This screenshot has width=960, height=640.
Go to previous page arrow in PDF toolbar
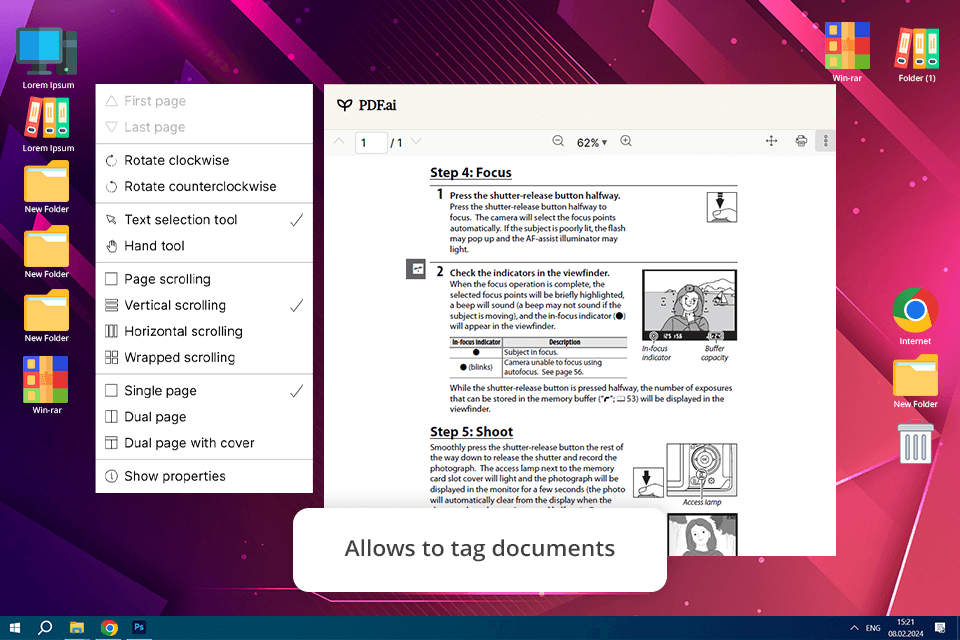pyautogui.click(x=339, y=141)
